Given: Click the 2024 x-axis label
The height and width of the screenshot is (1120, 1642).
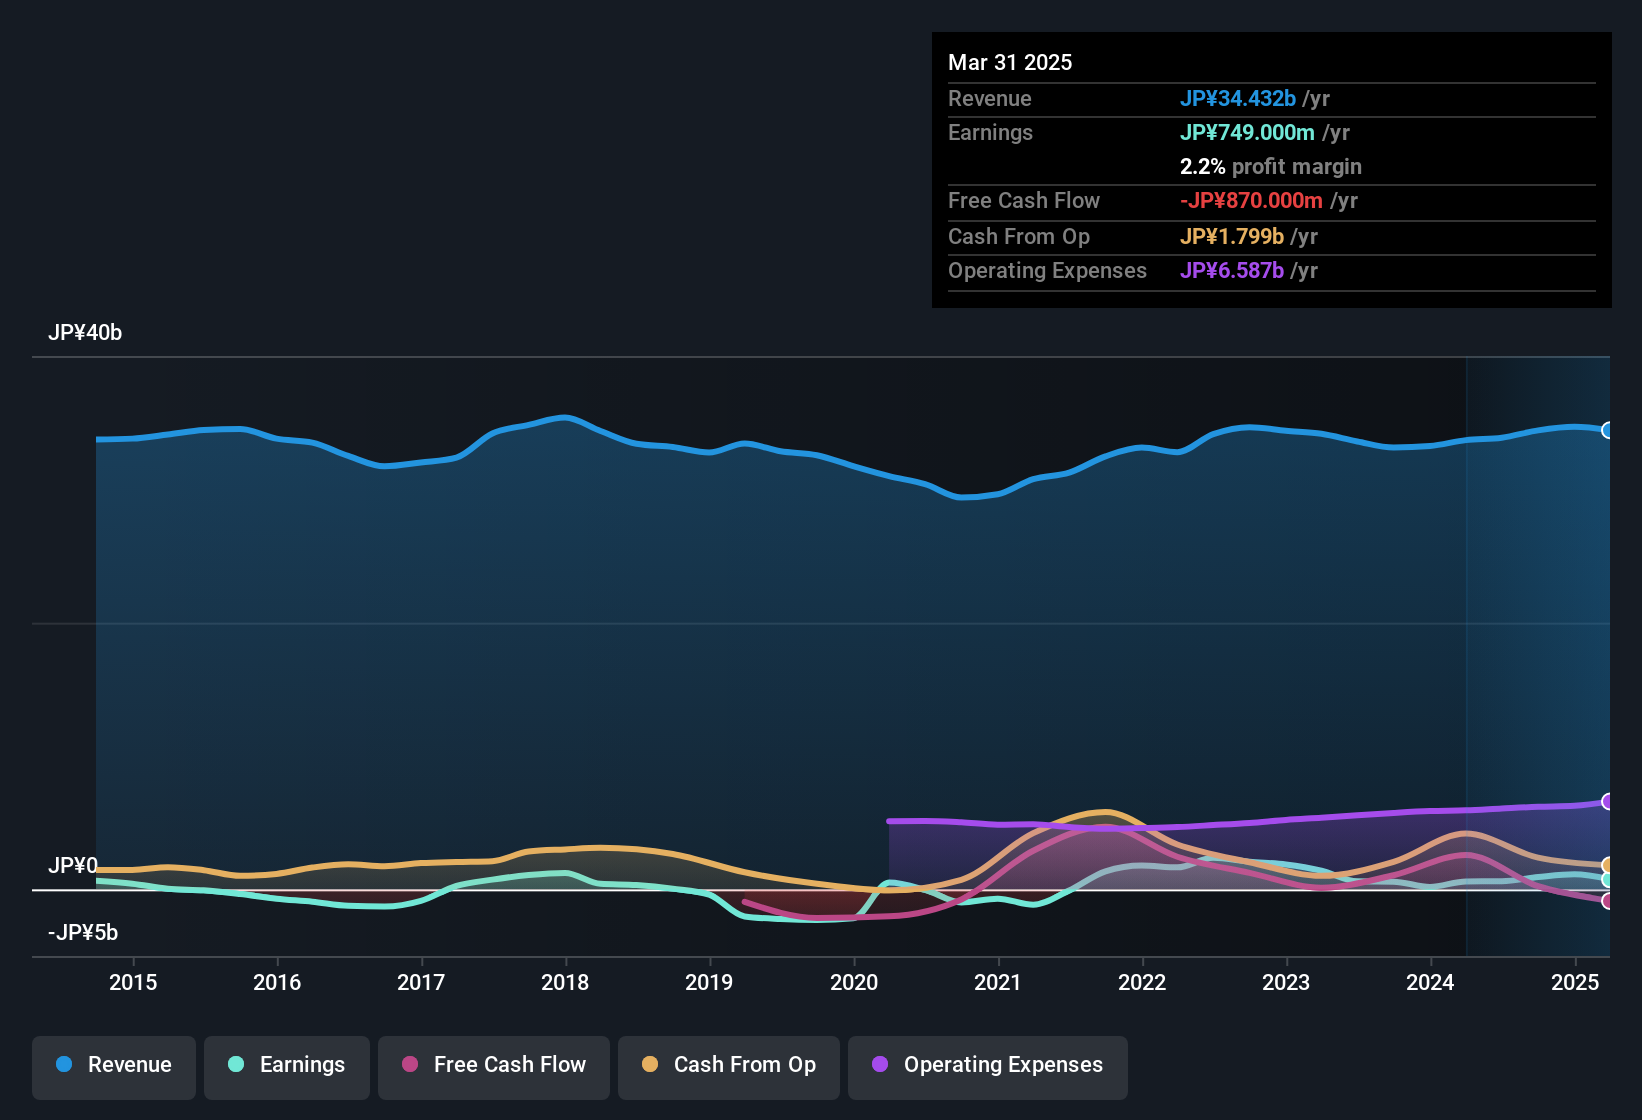Looking at the screenshot, I should pos(1430,982).
